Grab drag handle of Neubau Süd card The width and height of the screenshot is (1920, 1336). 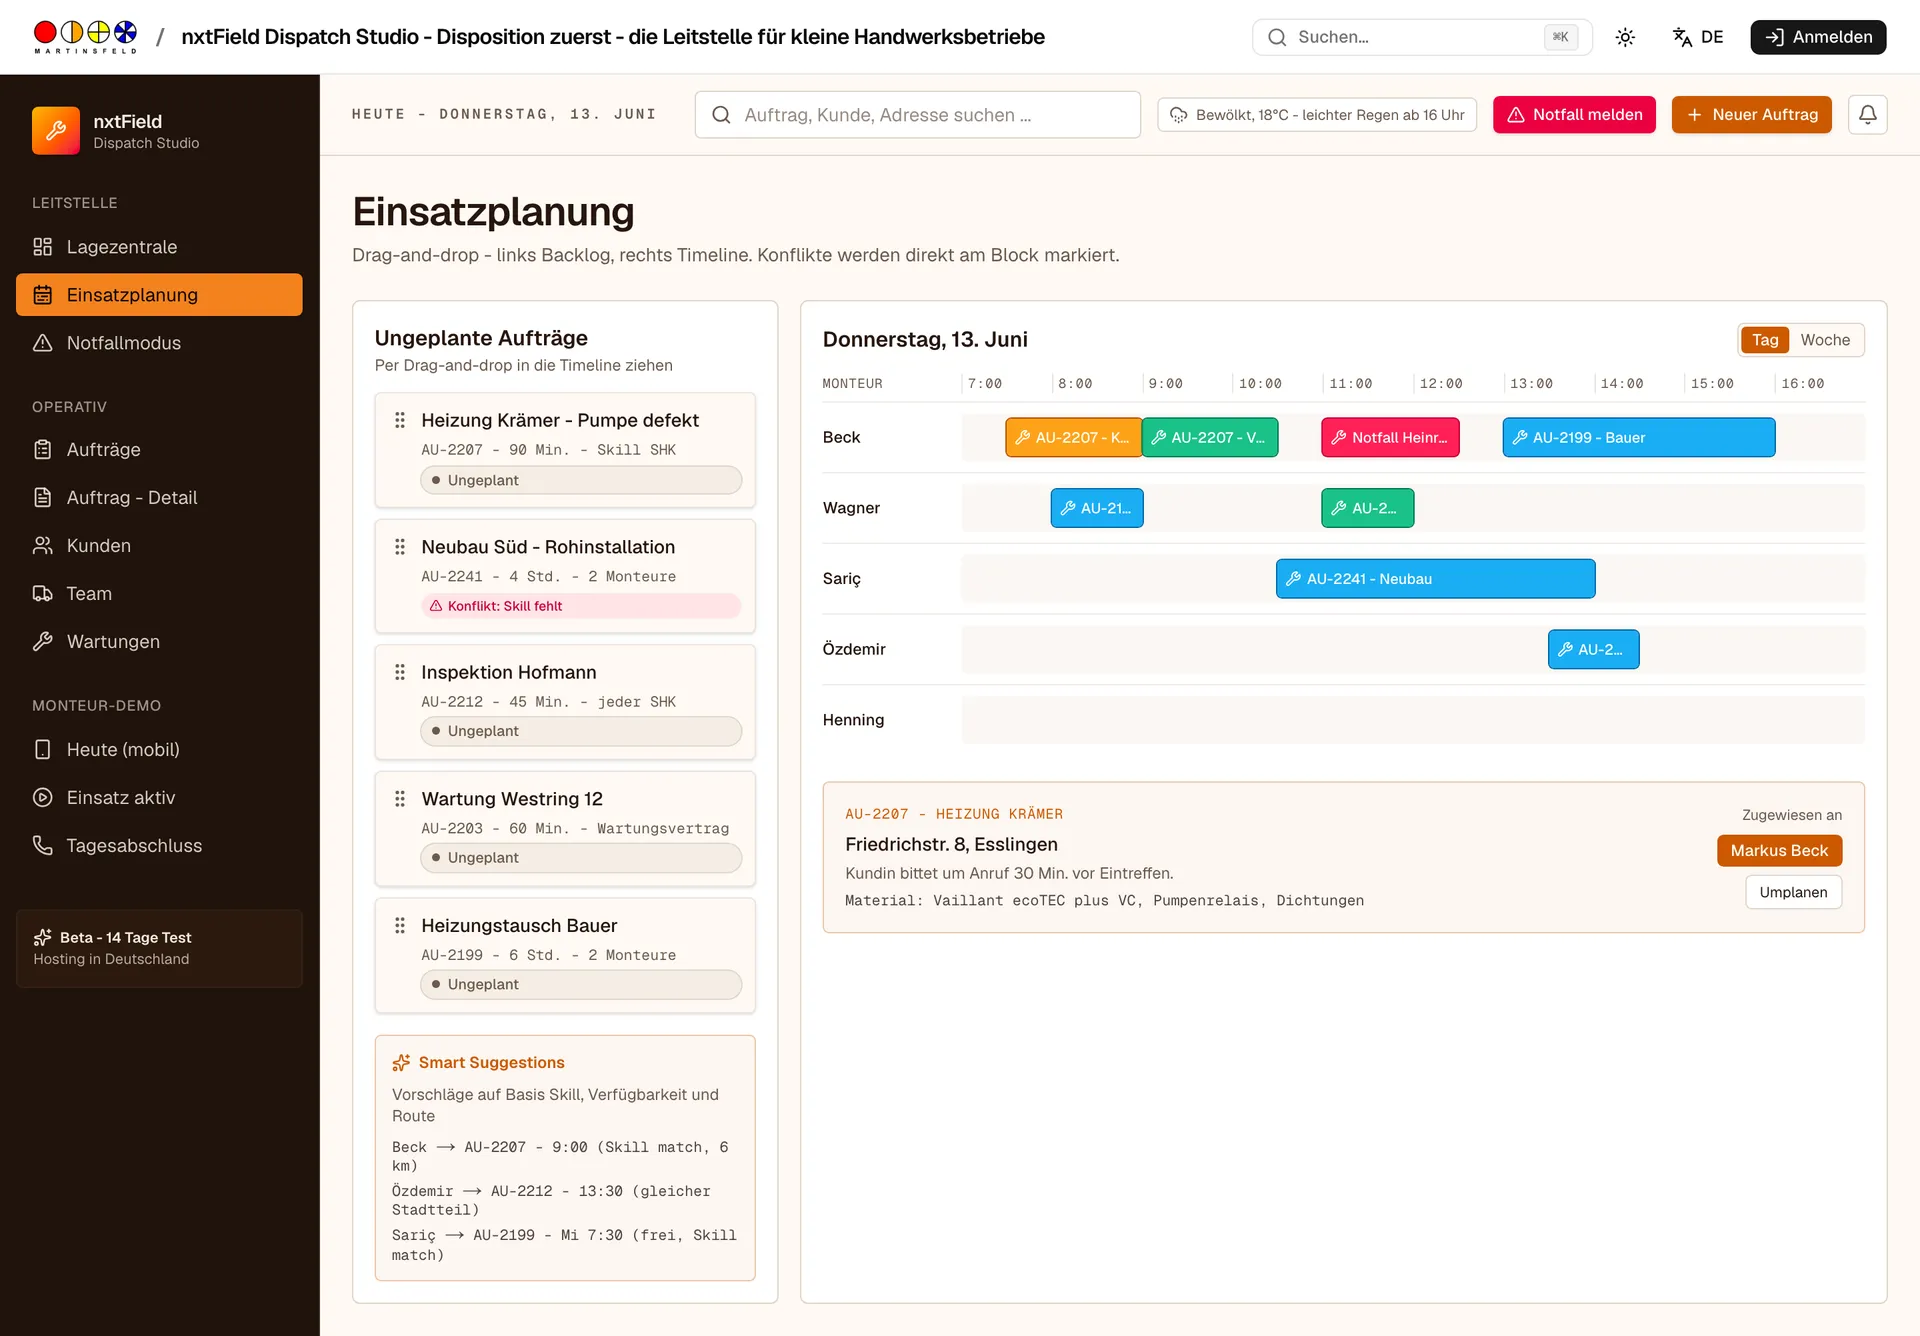pos(400,547)
